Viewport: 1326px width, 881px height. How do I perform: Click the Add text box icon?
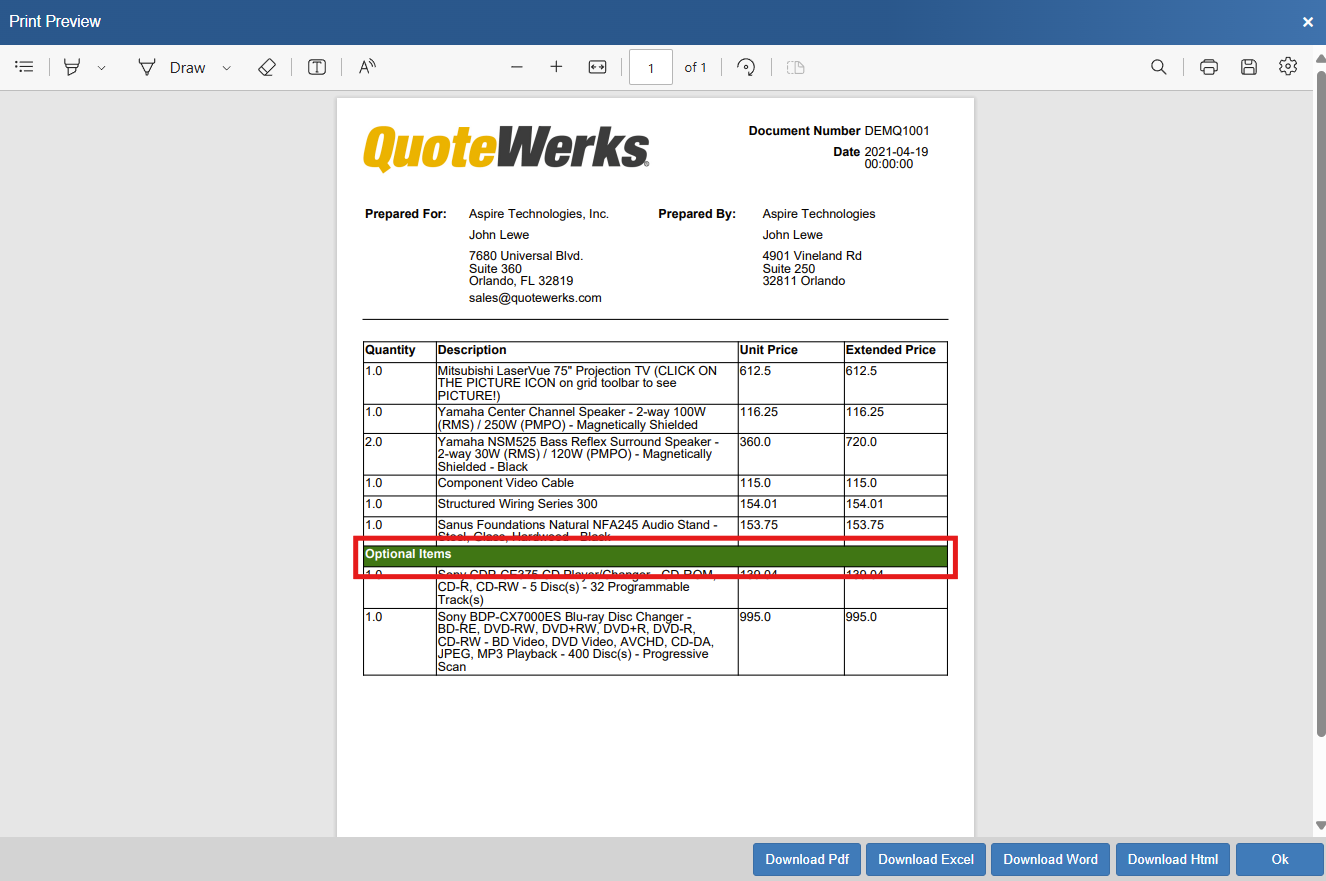tap(317, 67)
